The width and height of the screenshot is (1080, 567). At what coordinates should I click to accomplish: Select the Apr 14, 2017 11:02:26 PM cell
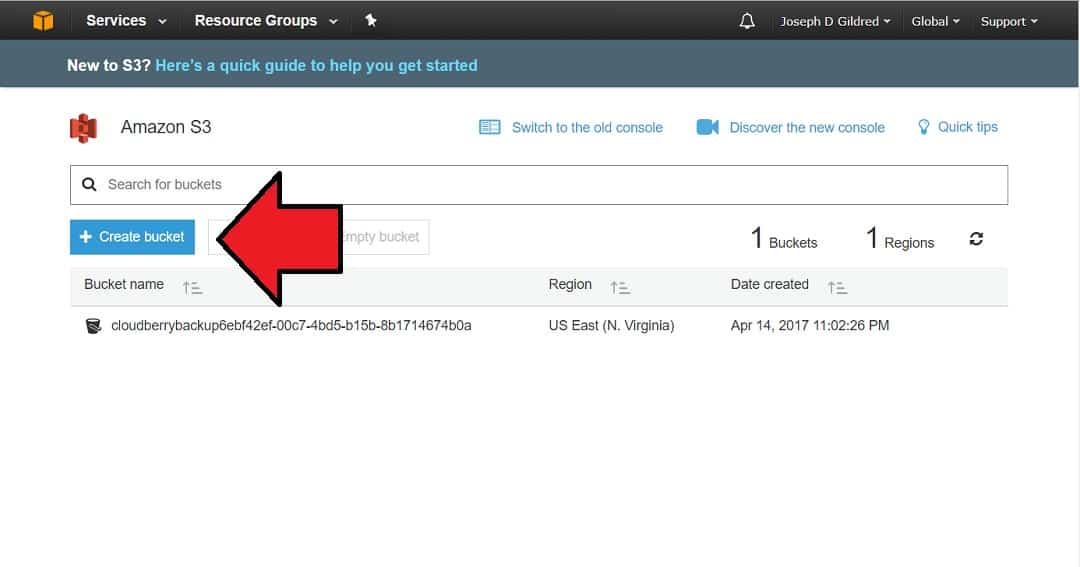point(810,325)
